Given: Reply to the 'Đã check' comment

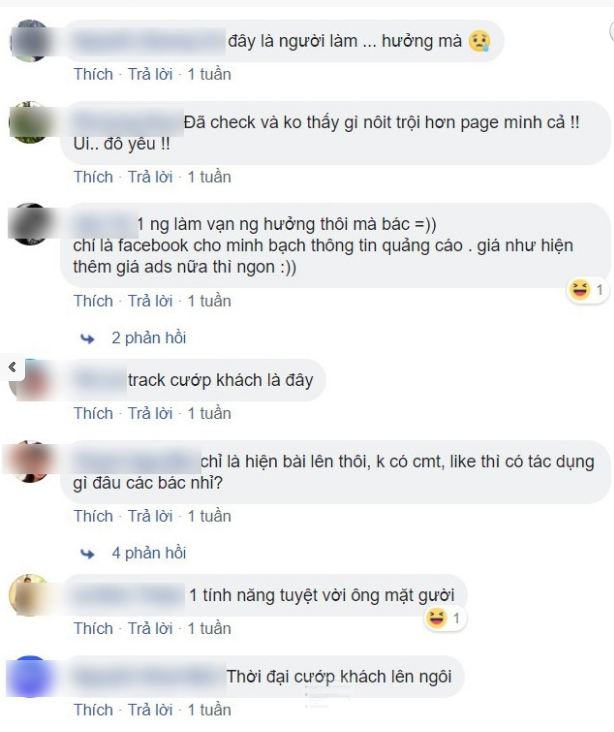Looking at the screenshot, I should tap(150, 177).
